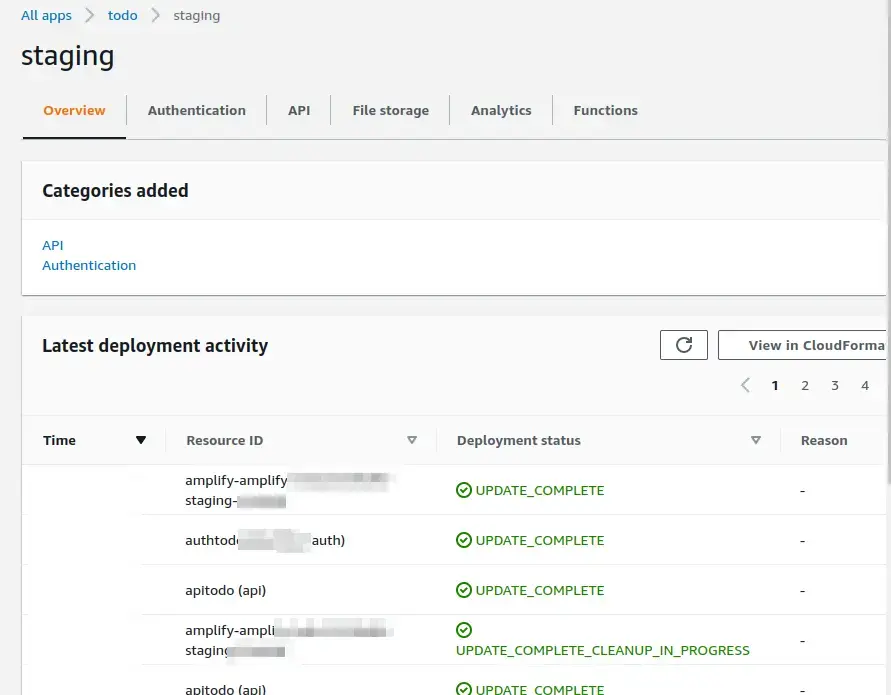
Task: Go to todo app breadcrumb
Action: point(123,15)
